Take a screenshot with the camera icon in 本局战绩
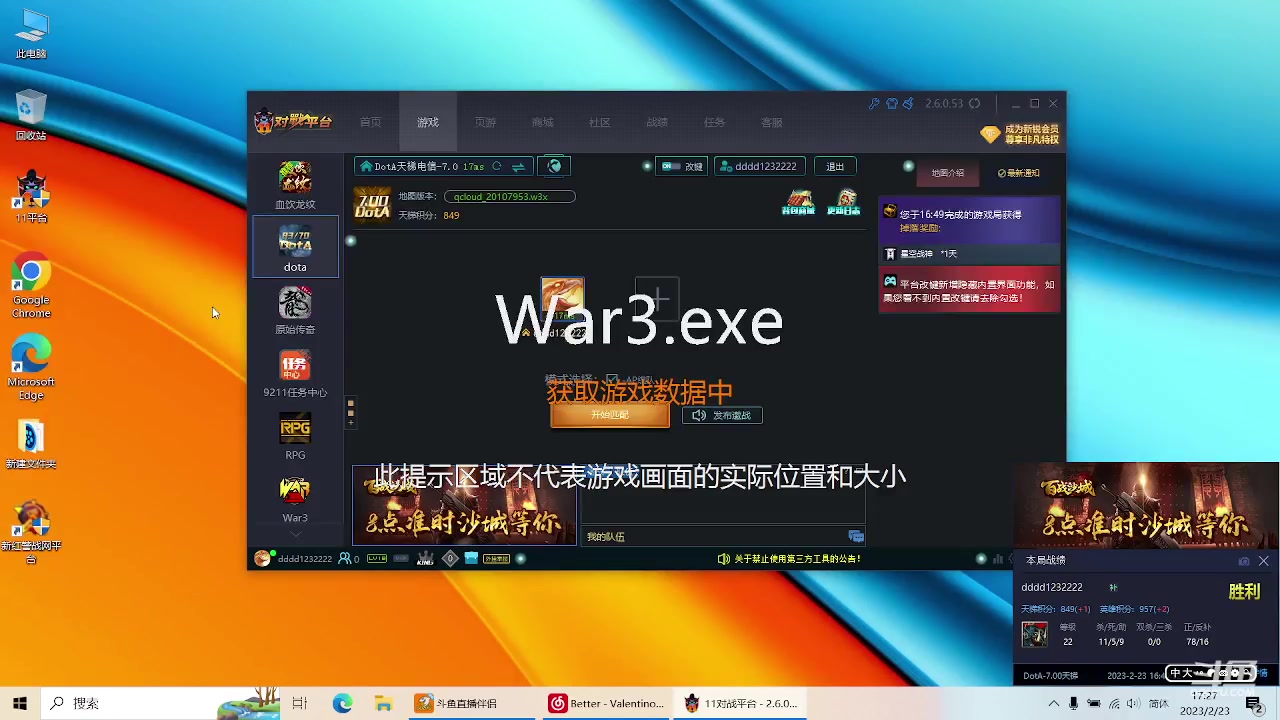The width and height of the screenshot is (1280, 720). coord(1243,561)
